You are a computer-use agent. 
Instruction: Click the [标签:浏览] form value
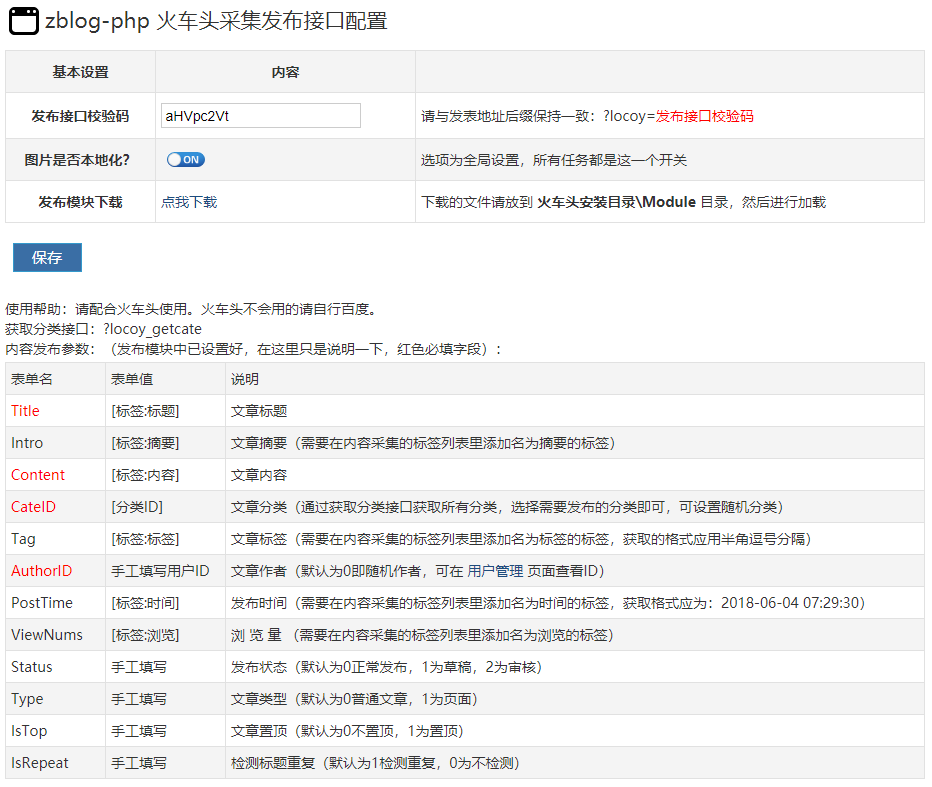tap(145, 635)
